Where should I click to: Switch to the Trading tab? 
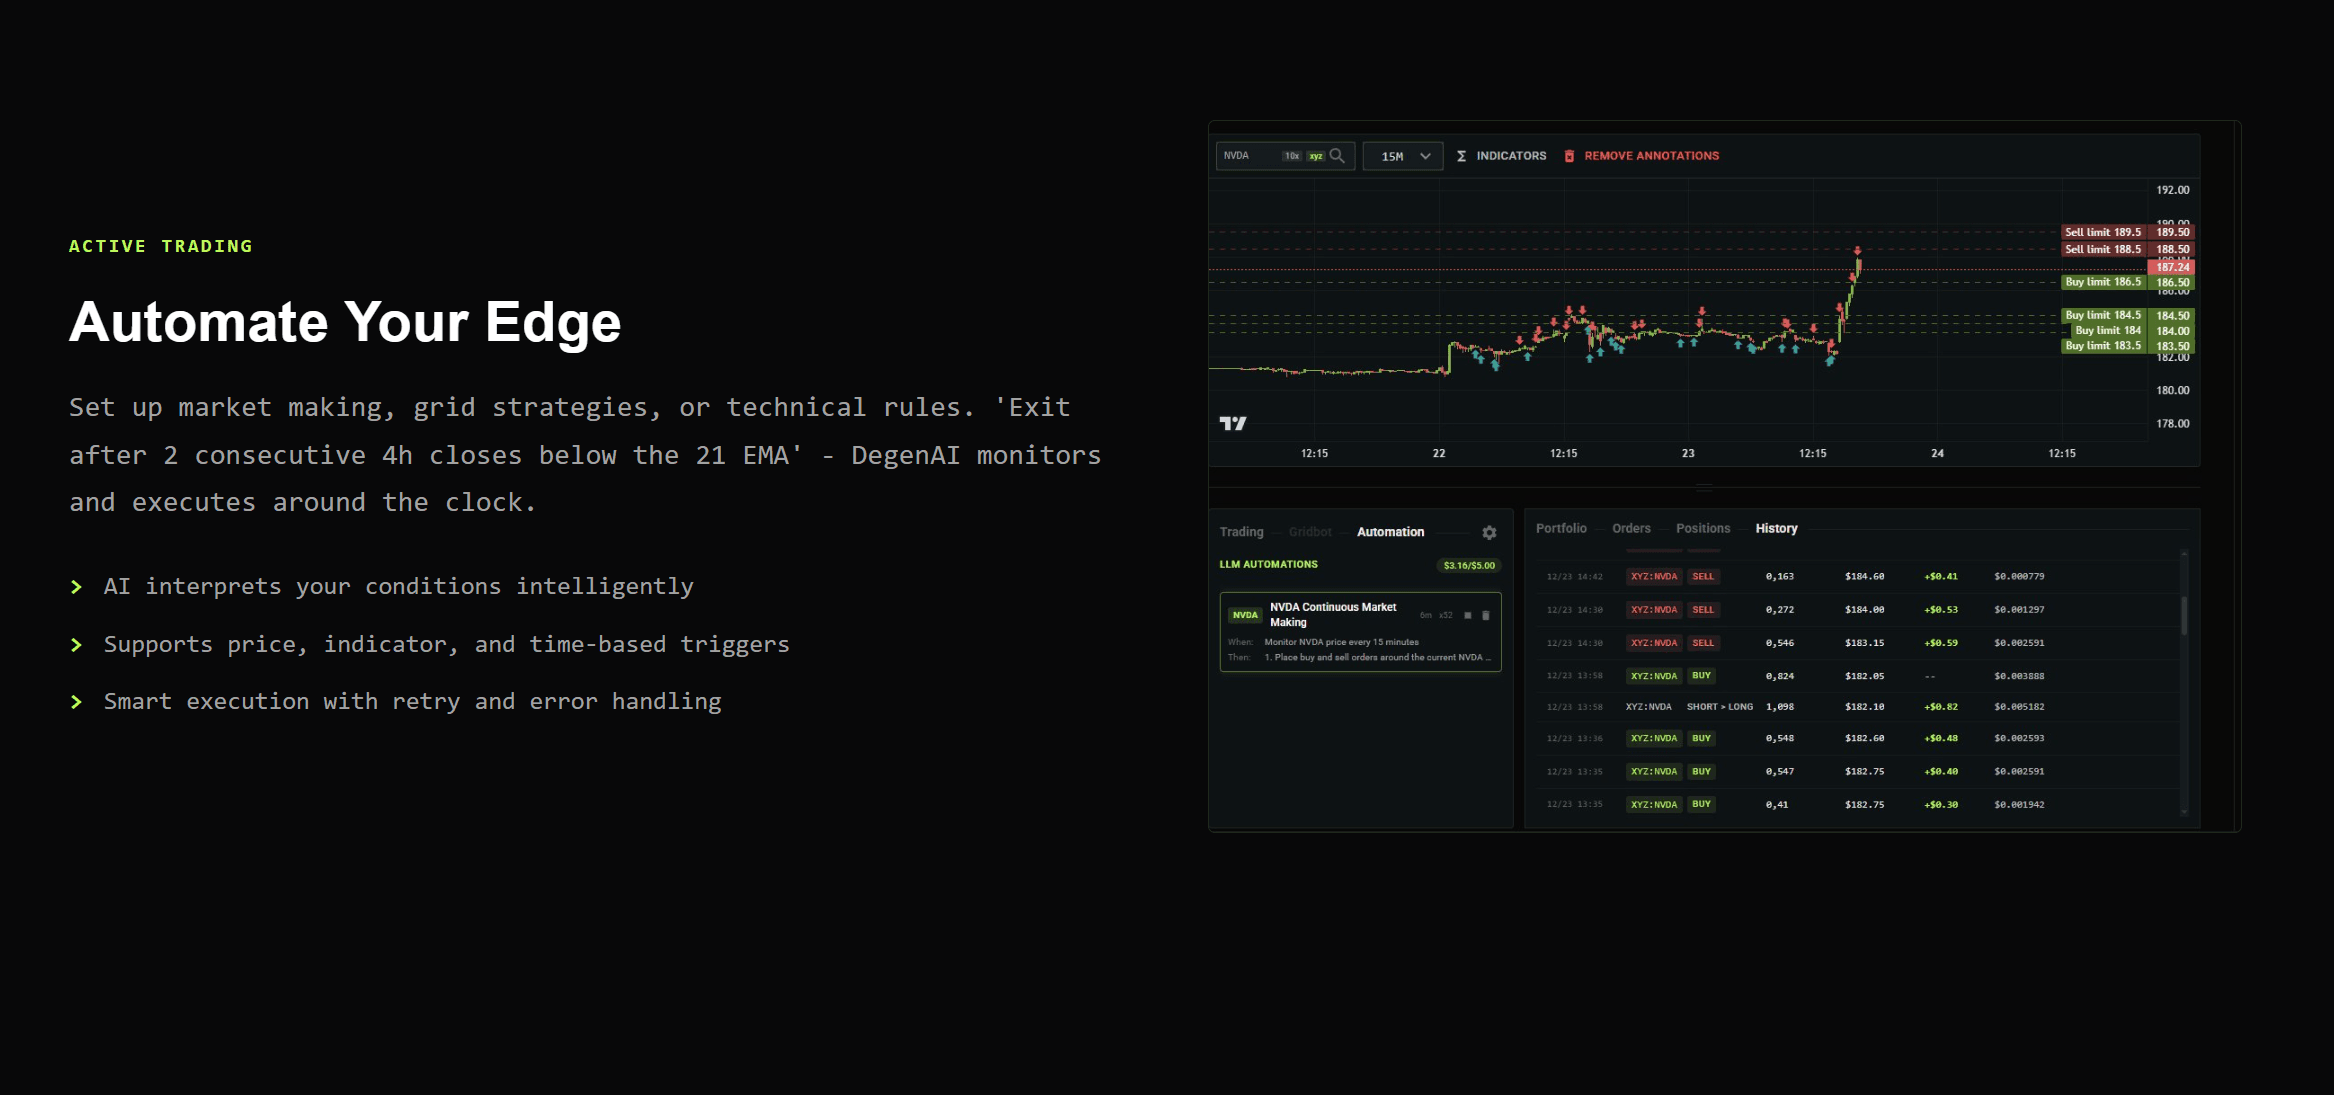(1241, 532)
